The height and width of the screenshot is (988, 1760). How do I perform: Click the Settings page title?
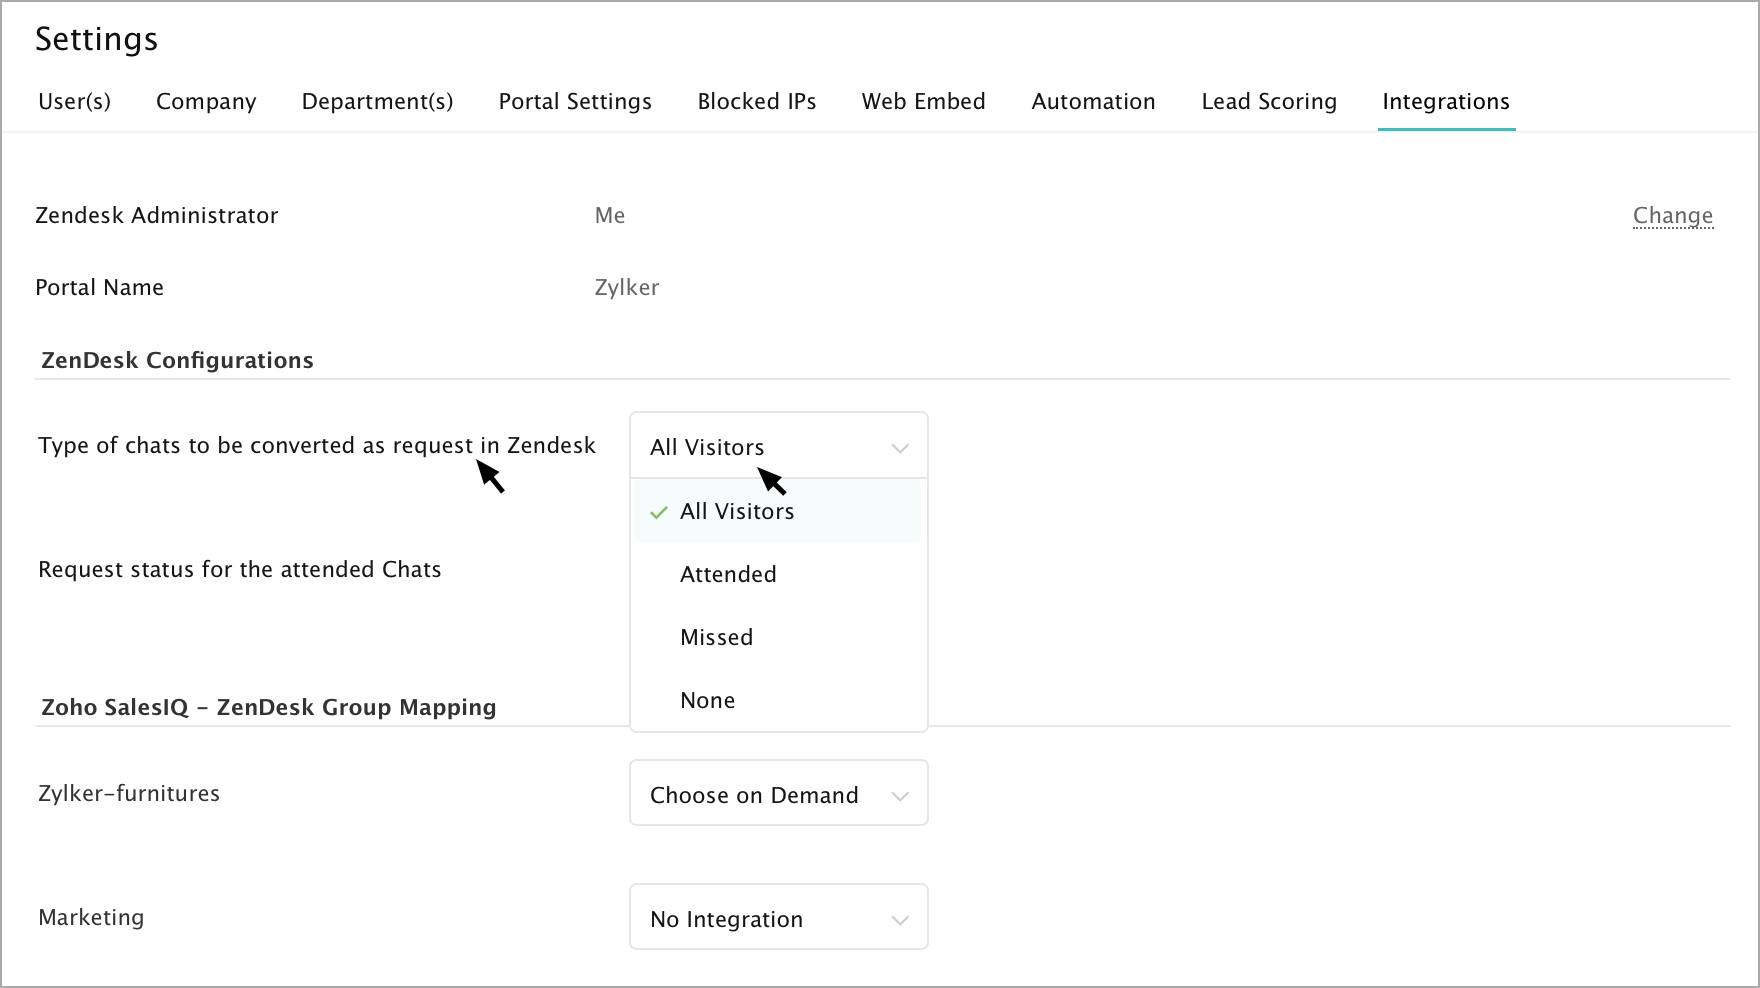(97, 39)
